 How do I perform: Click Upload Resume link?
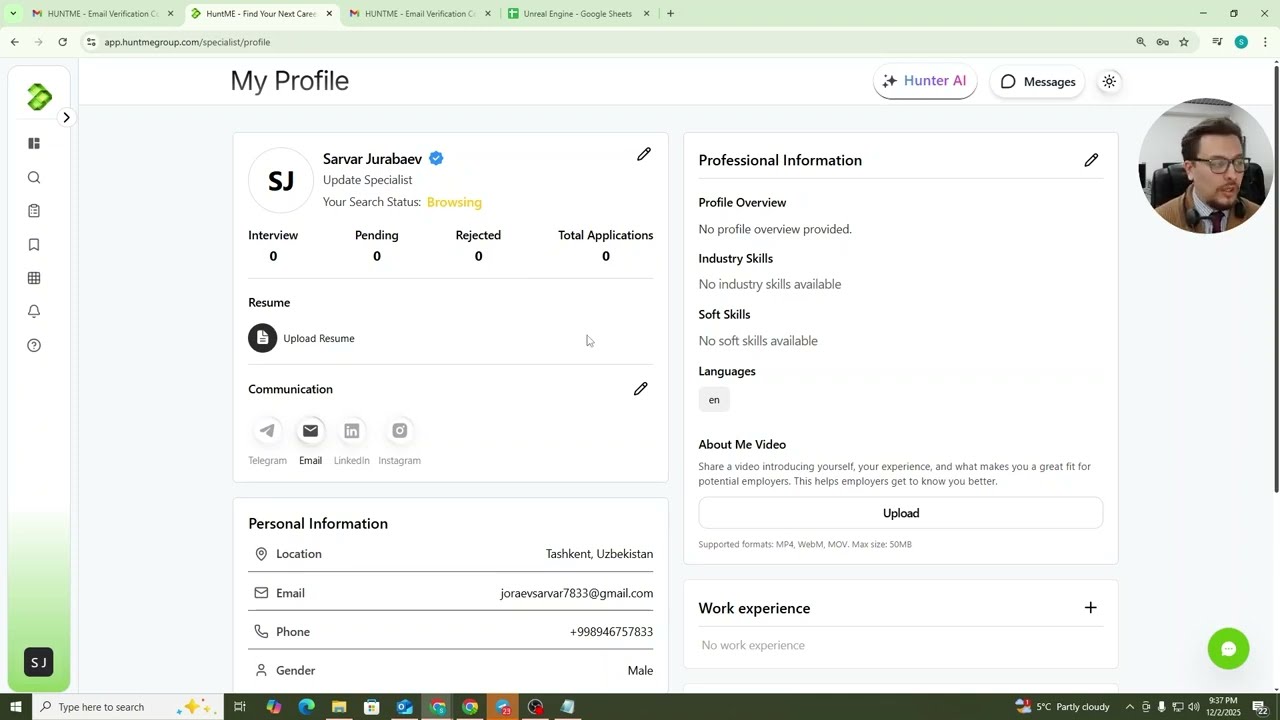(319, 338)
